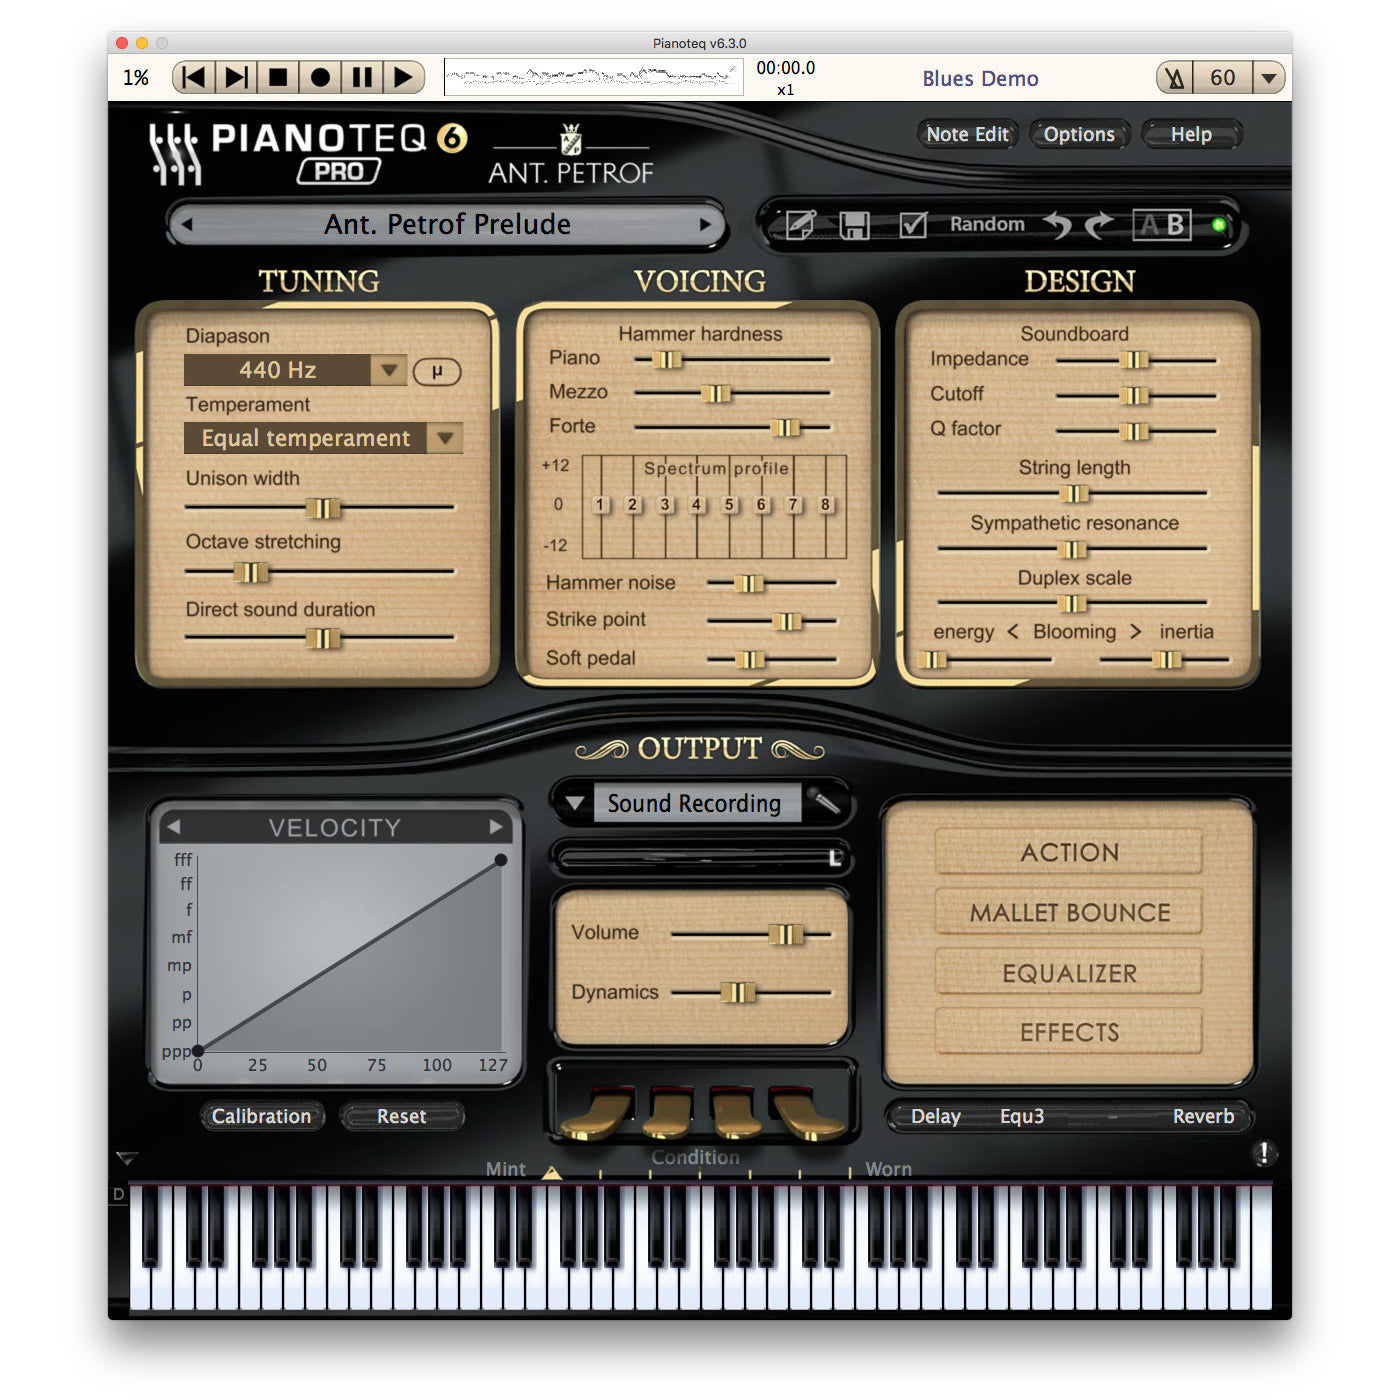Open the Note Edit panel
This screenshot has height=1400, width=1400.
tap(966, 134)
